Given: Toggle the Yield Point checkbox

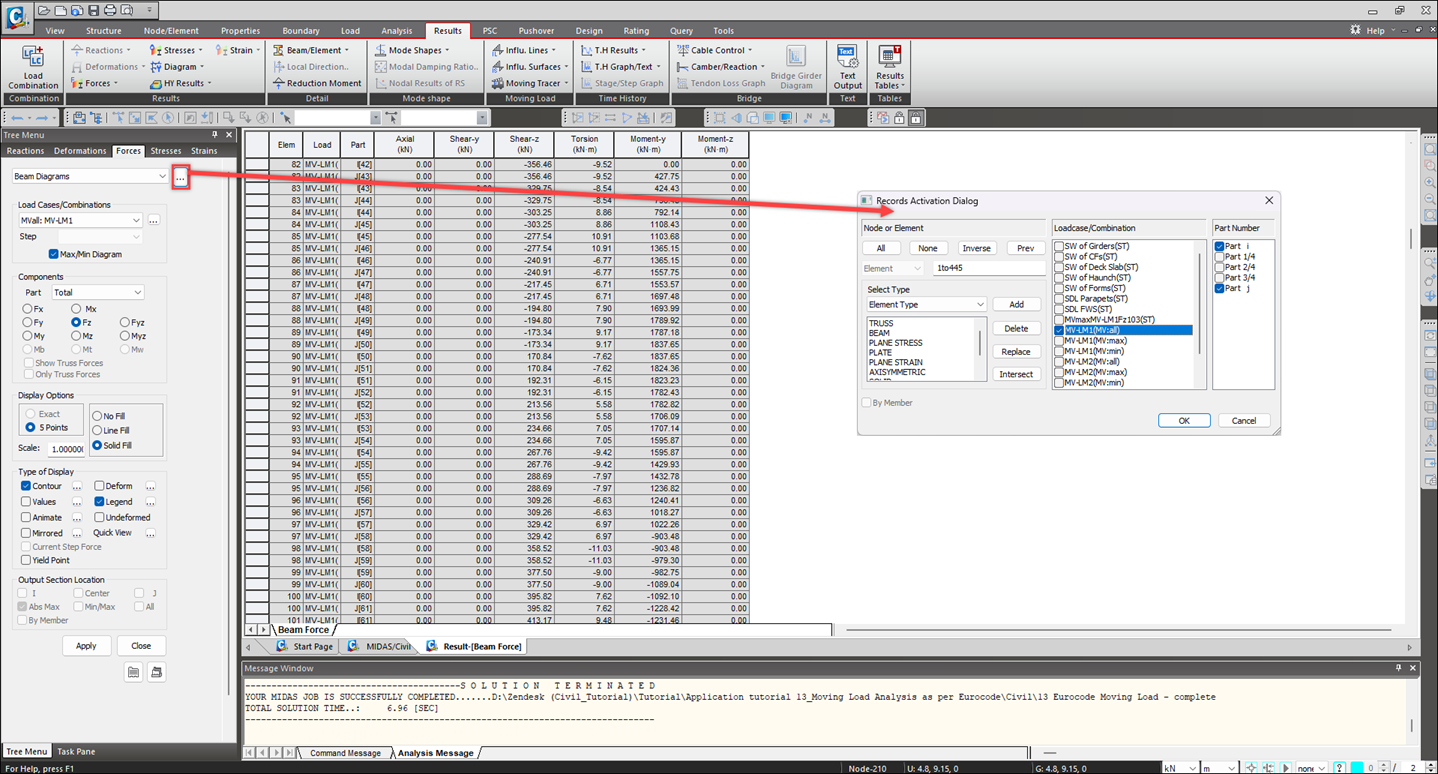Looking at the screenshot, I should [26, 560].
